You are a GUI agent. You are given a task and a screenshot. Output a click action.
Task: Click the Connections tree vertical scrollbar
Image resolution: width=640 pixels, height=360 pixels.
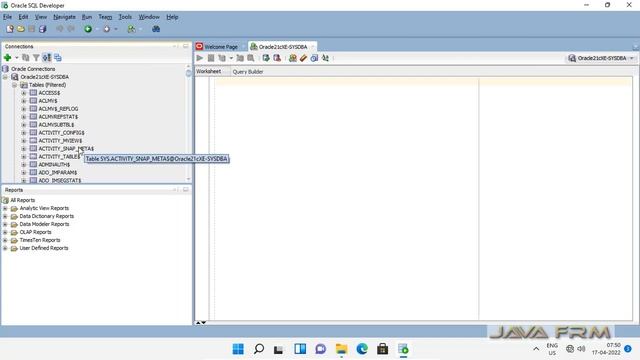point(188,122)
